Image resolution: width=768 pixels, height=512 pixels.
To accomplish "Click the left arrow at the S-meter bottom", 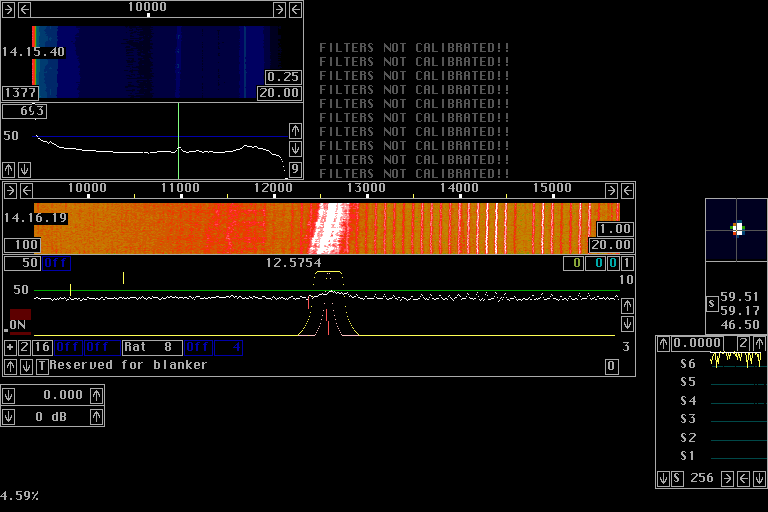I will 744,478.
